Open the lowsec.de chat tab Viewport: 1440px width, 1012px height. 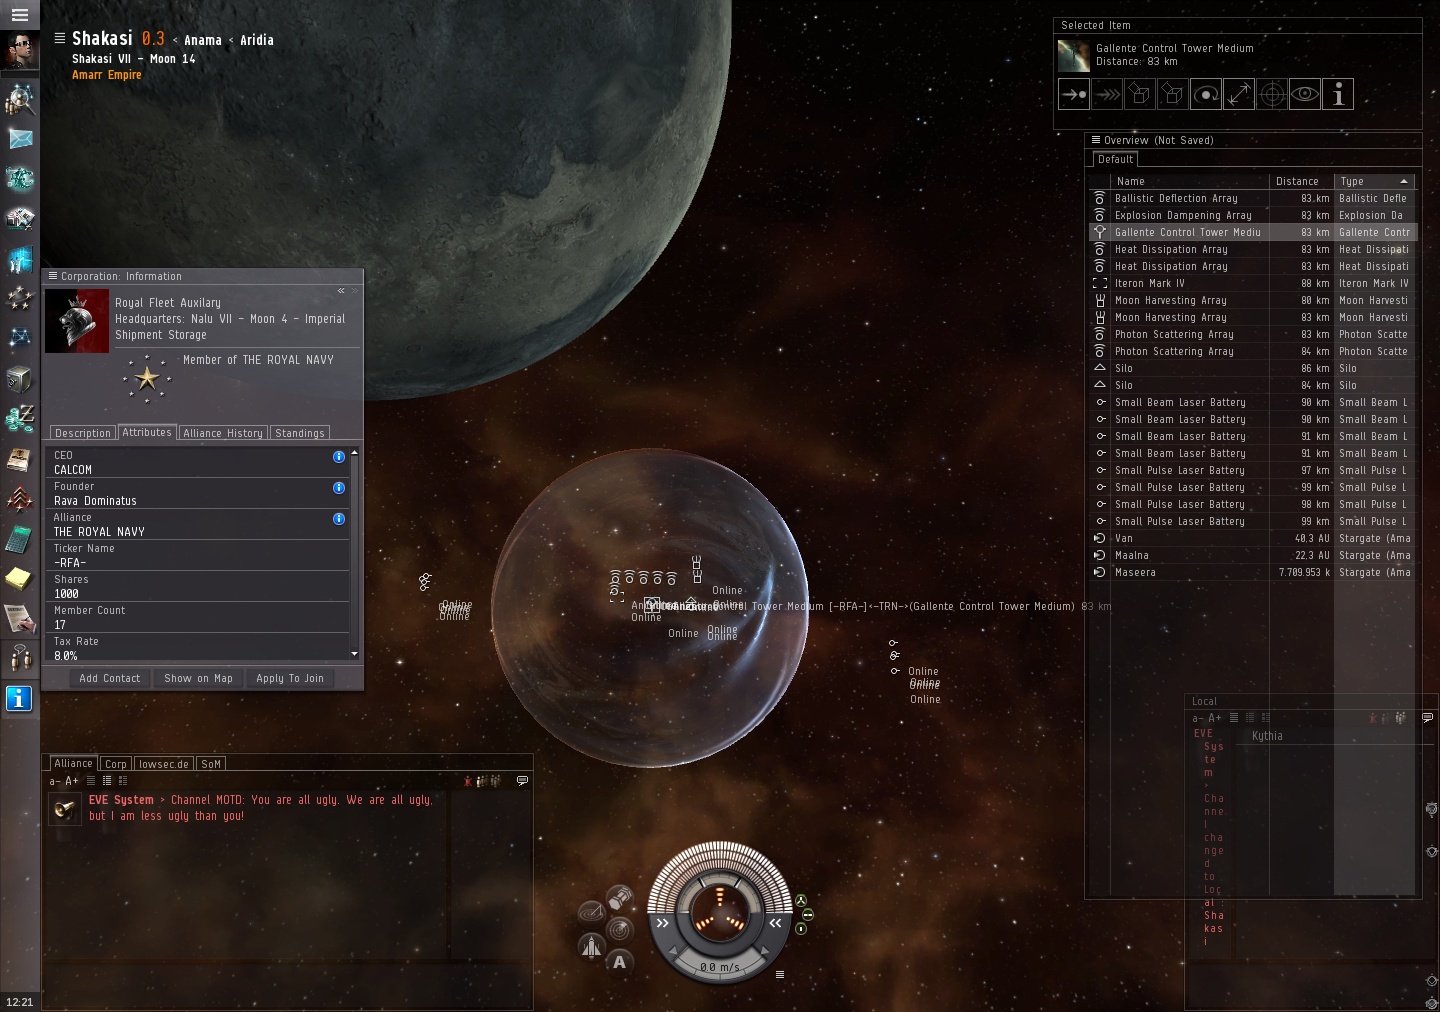coord(164,764)
